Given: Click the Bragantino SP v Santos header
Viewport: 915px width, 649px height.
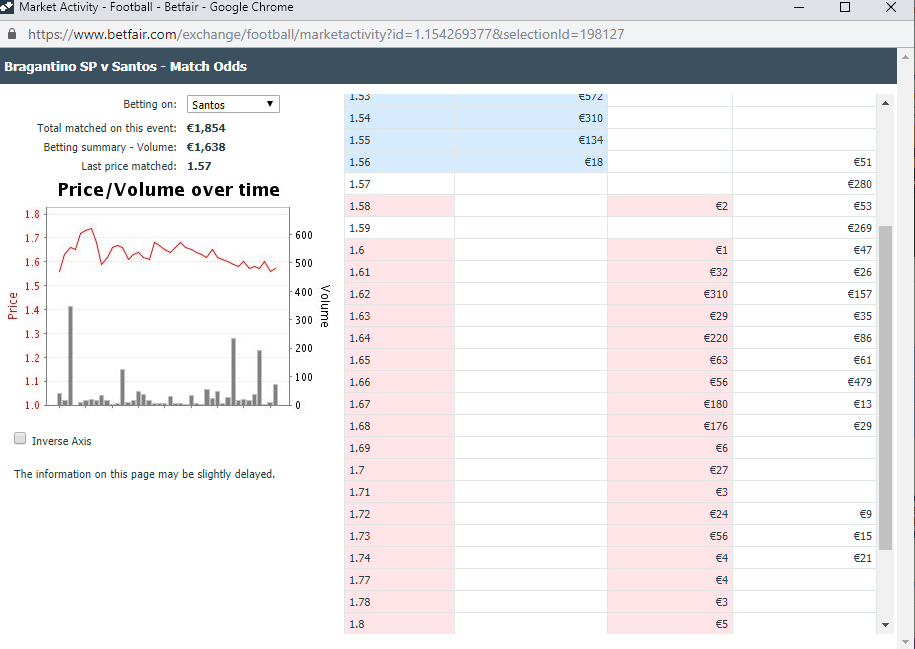Looking at the screenshot, I should pyautogui.click(x=125, y=67).
